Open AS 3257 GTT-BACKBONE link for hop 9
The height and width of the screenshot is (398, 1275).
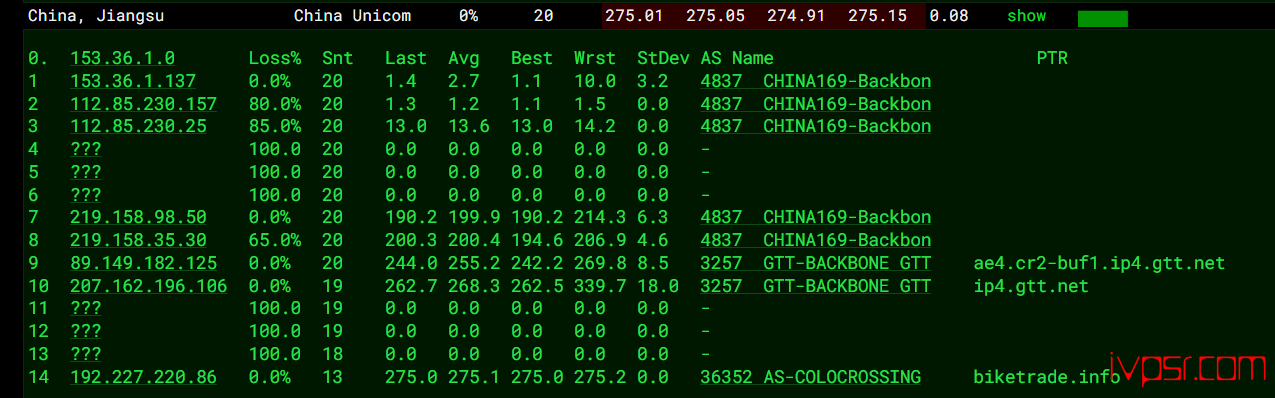[x=816, y=263]
